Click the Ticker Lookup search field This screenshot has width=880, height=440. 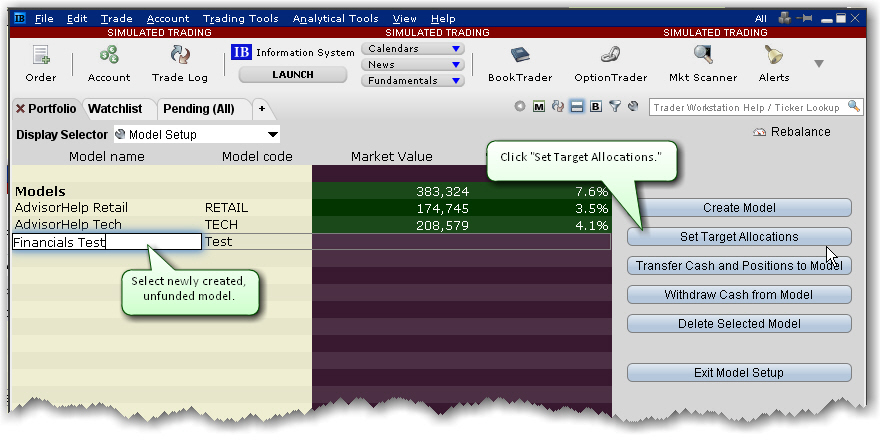pyautogui.click(x=748, y=106)
